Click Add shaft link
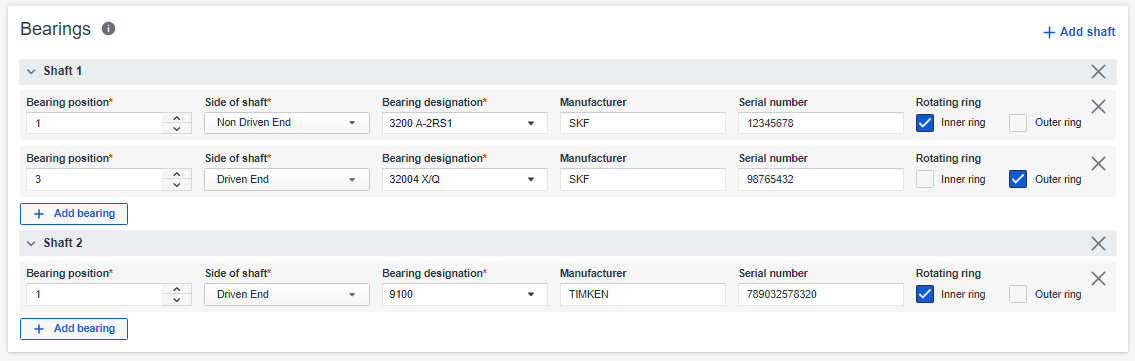The height and width of the screenshot is (361, 1135). click(x=1079, y=32)
